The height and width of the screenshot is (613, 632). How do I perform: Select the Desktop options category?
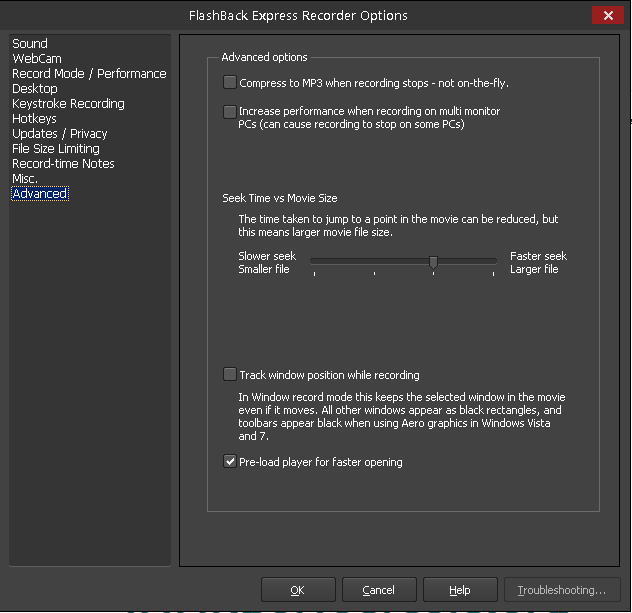pos(35,88)
